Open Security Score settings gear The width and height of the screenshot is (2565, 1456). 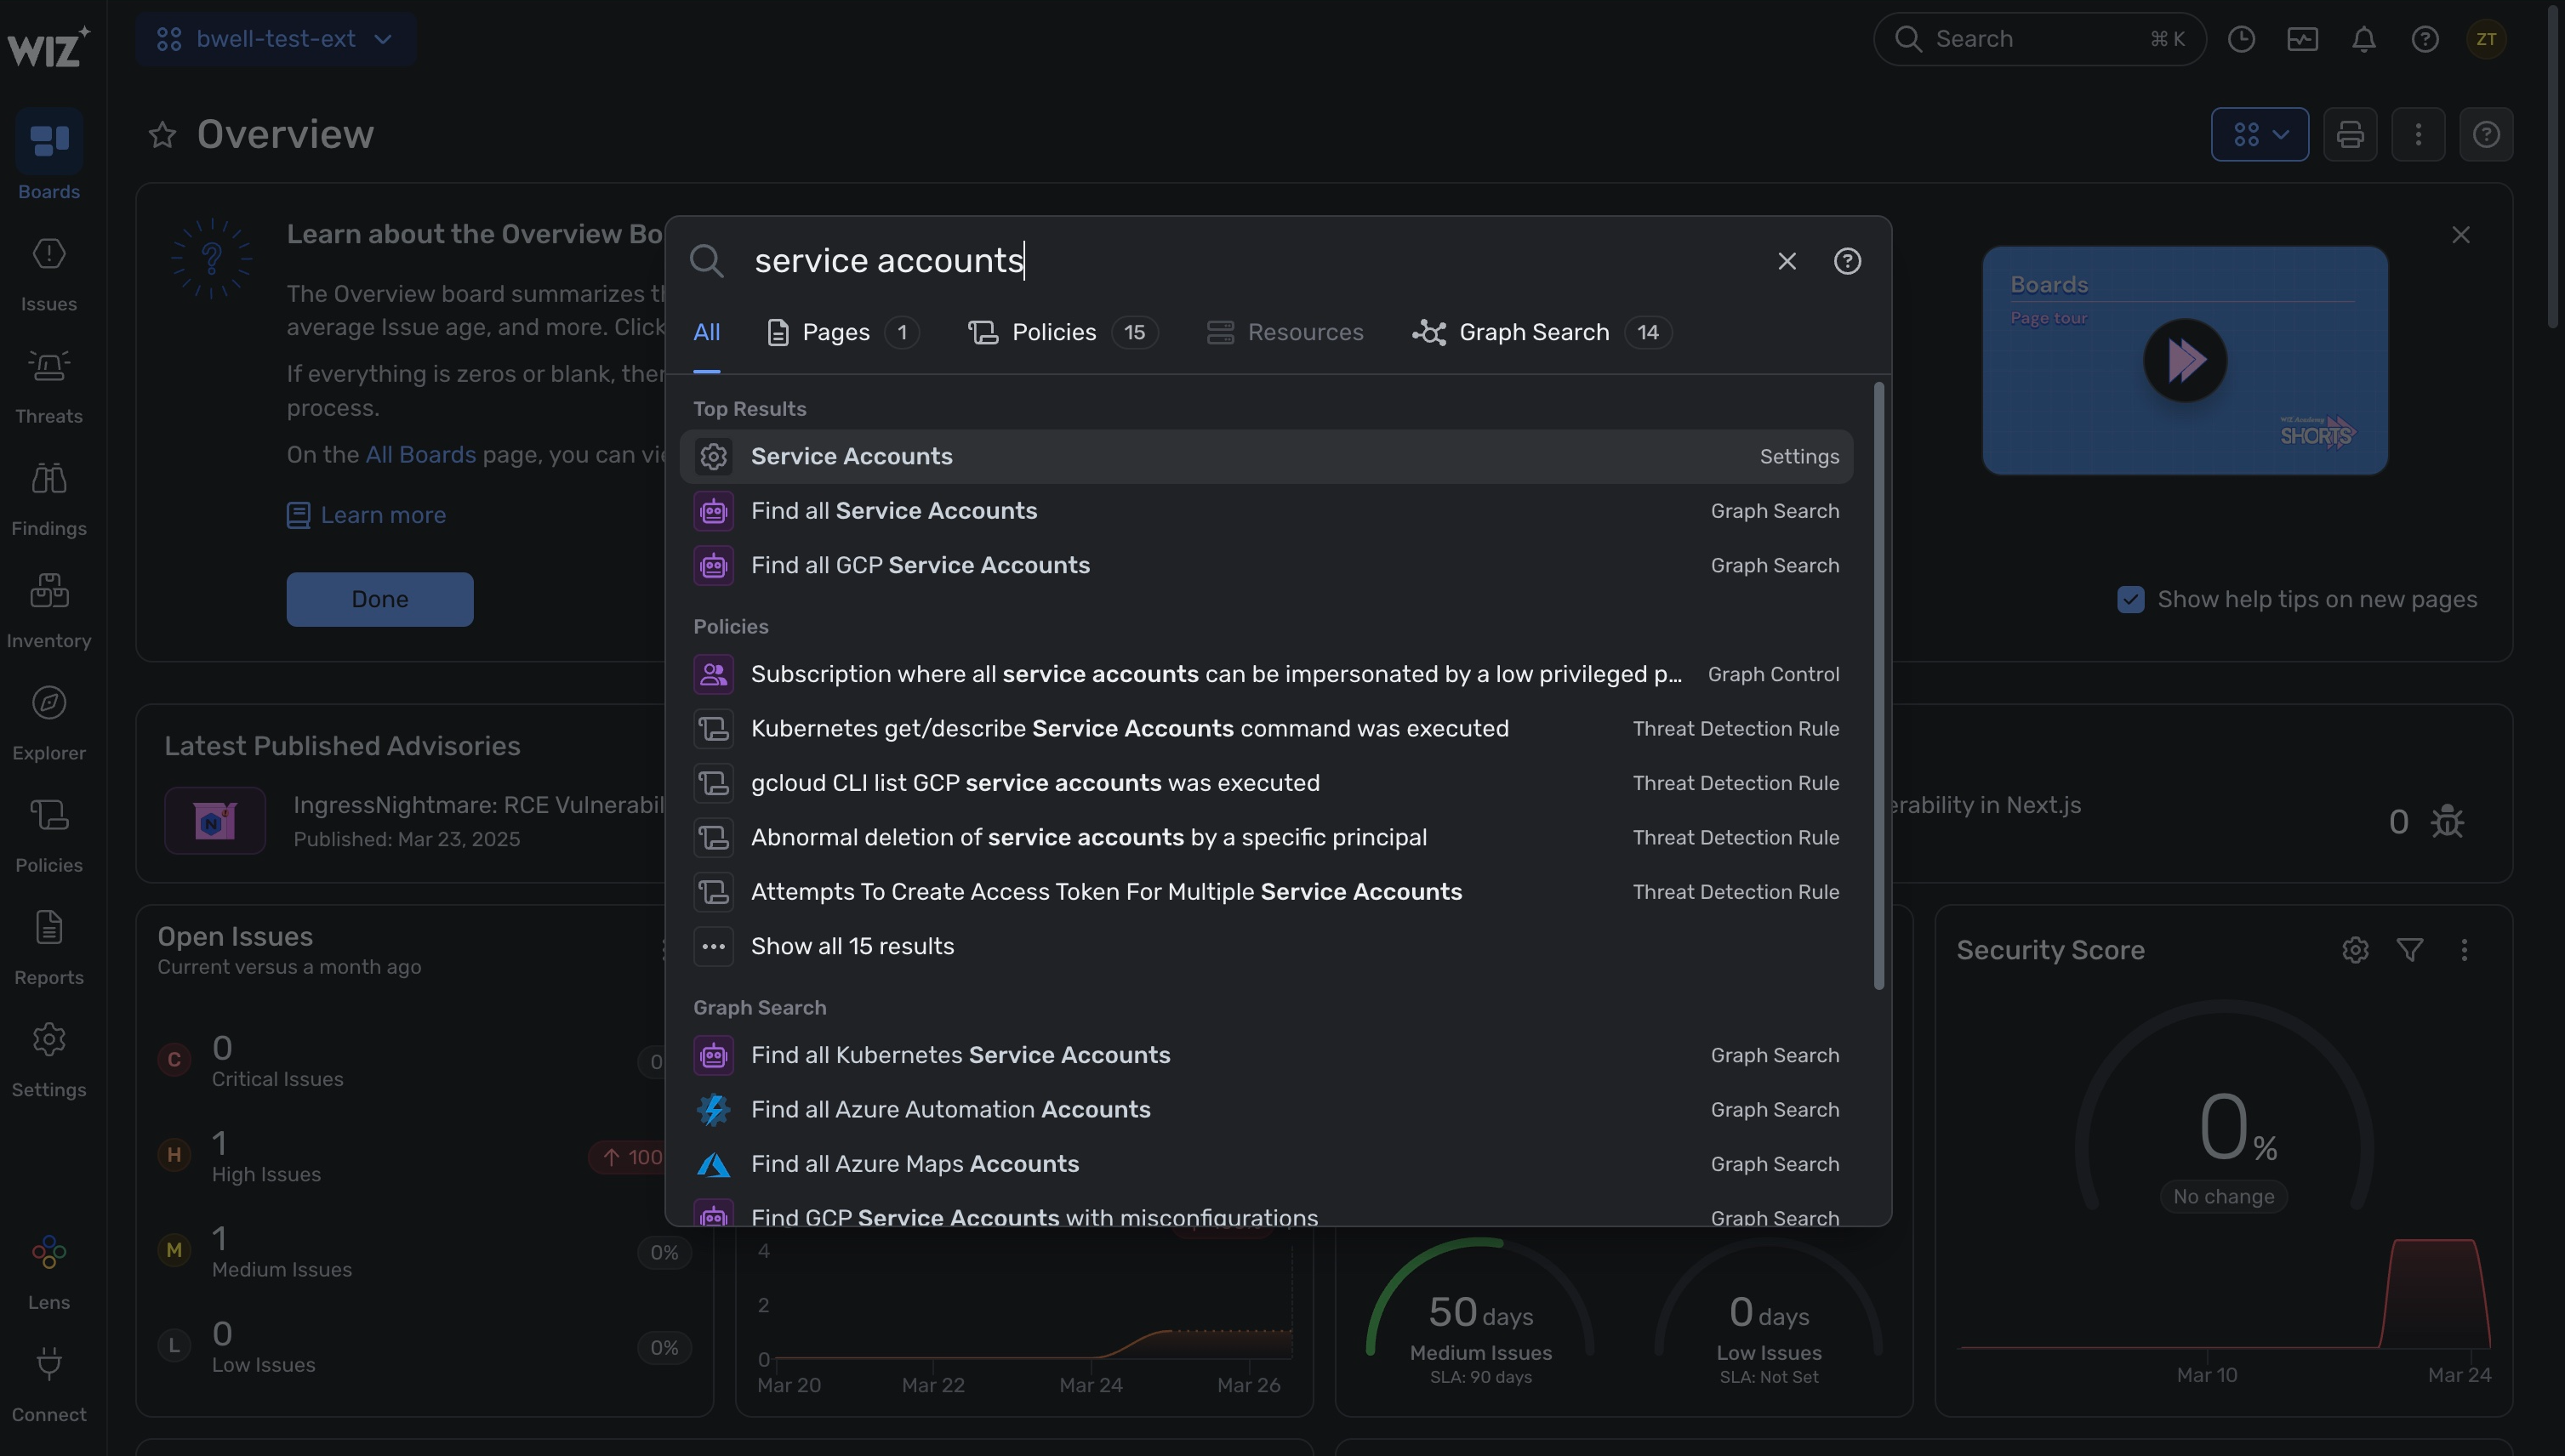click(2355, 950)
